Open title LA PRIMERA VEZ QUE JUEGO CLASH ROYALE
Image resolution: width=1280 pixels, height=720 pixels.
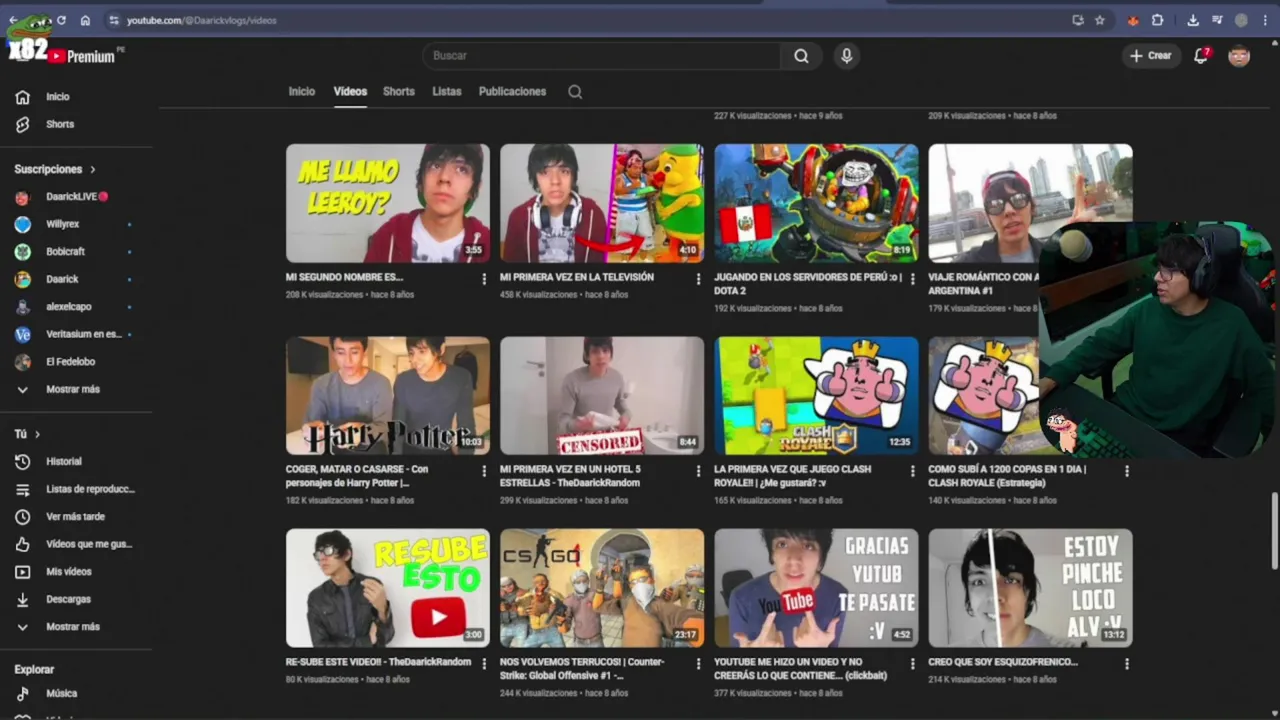tap(792, 476)
